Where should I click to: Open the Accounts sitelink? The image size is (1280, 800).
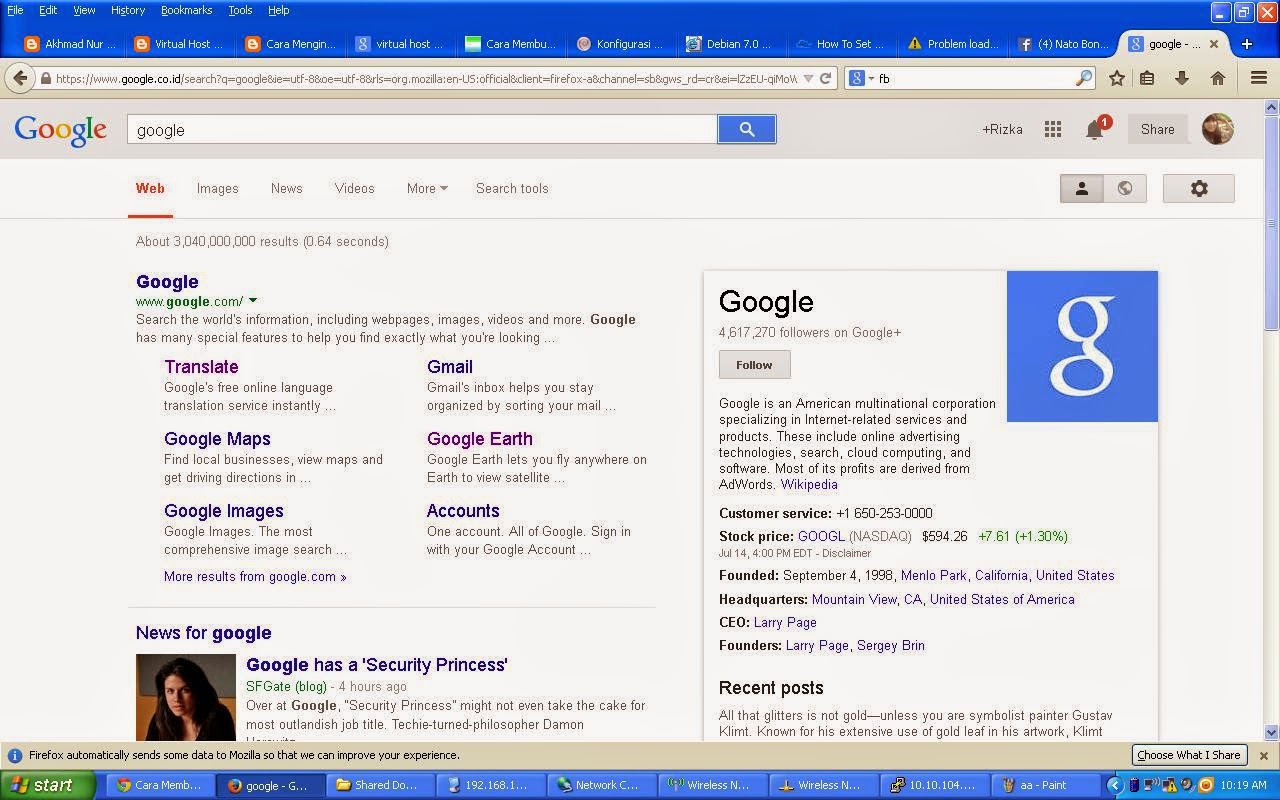(x=463, y=511)
